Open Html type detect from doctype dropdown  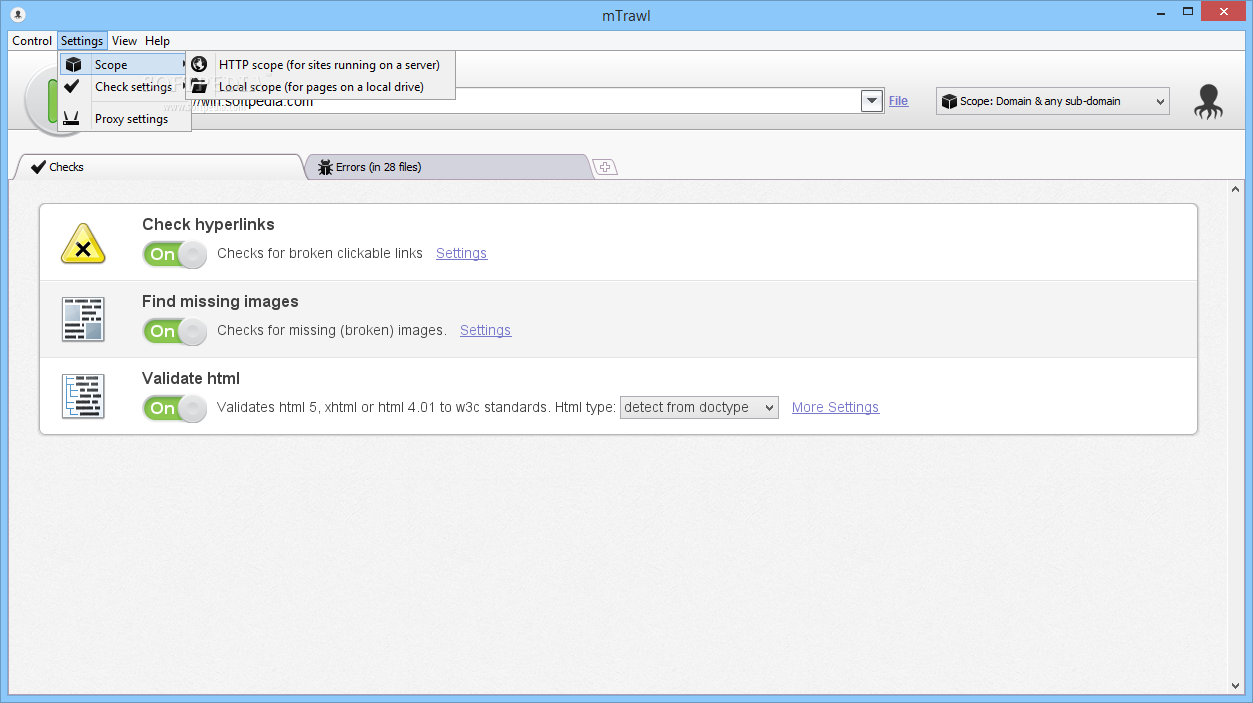[x=699, y=407]
